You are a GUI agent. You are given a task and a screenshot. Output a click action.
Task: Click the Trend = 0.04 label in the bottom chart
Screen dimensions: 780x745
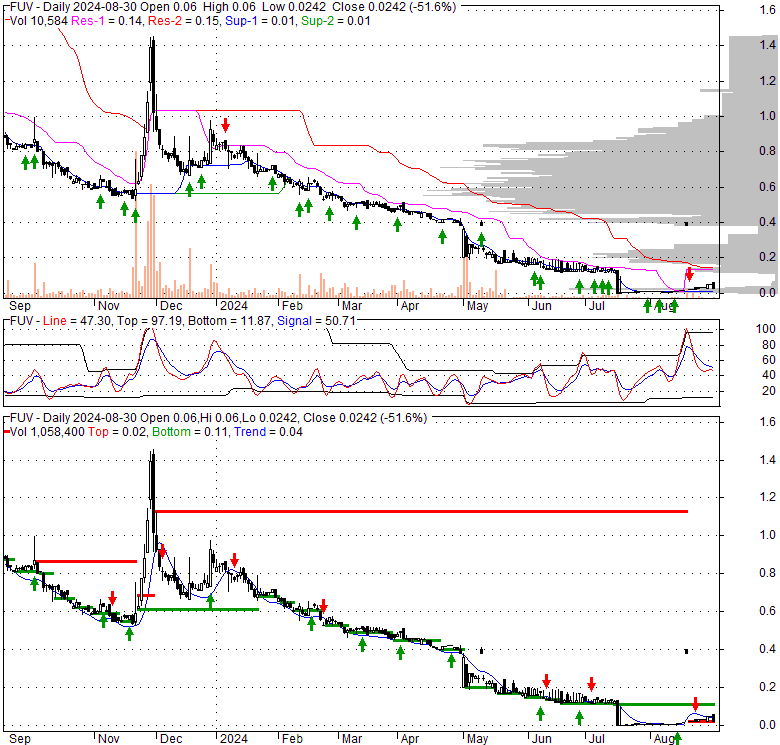coord(268,432)
